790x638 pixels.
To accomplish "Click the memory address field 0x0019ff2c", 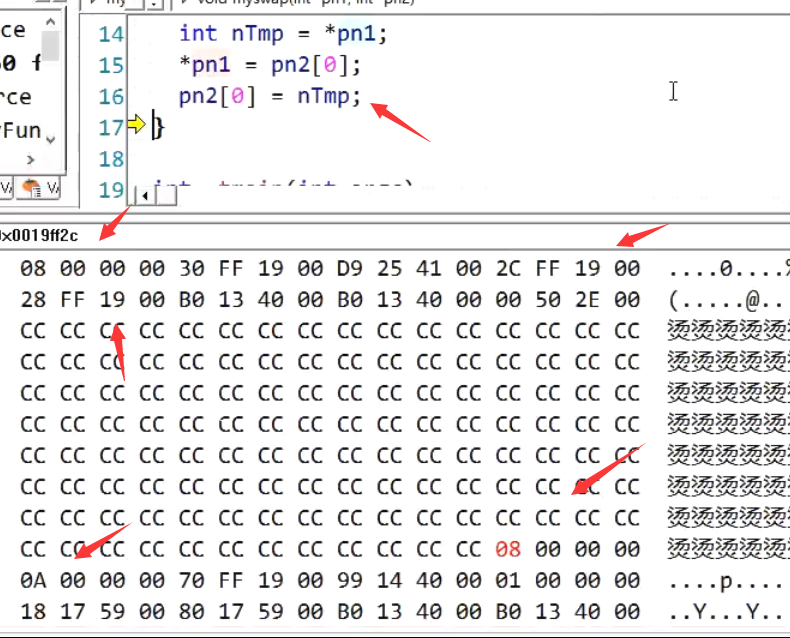I will (38, 235).
